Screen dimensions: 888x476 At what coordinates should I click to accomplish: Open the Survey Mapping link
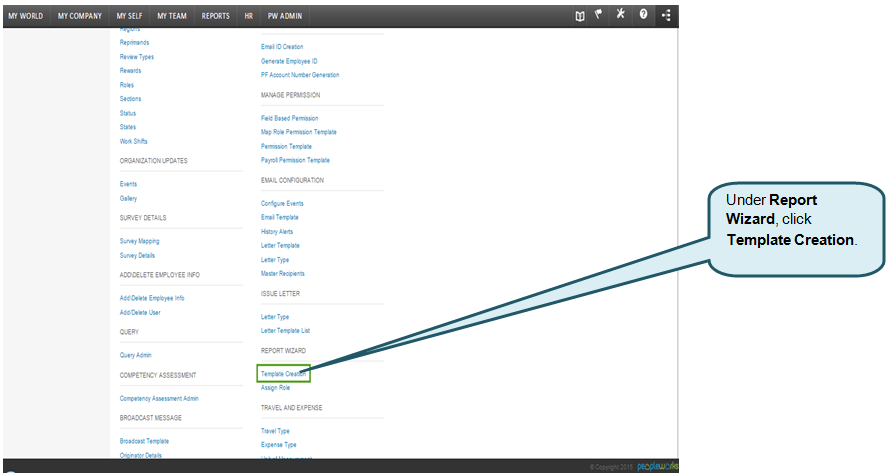pyautogui.click(x=139, y=241)
